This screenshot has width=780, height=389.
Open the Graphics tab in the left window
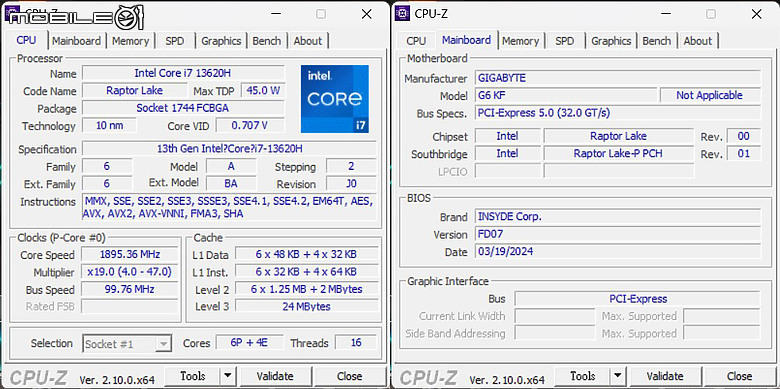click(x=221, y=41)
